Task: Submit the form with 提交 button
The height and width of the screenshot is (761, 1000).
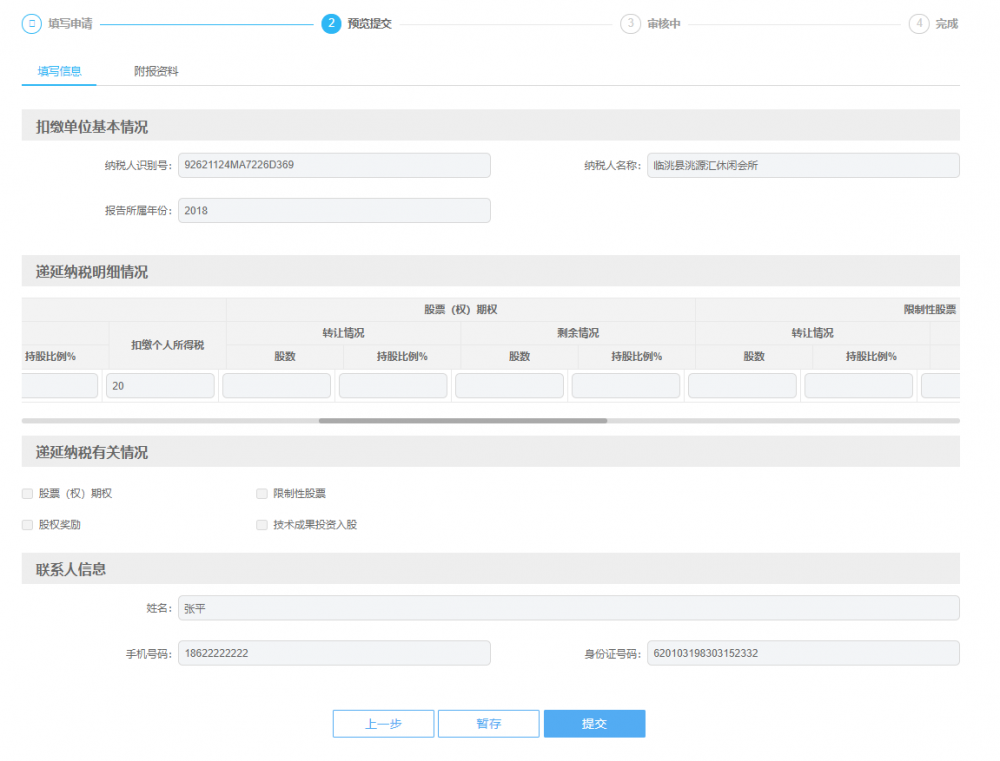Action: [594, 724]
